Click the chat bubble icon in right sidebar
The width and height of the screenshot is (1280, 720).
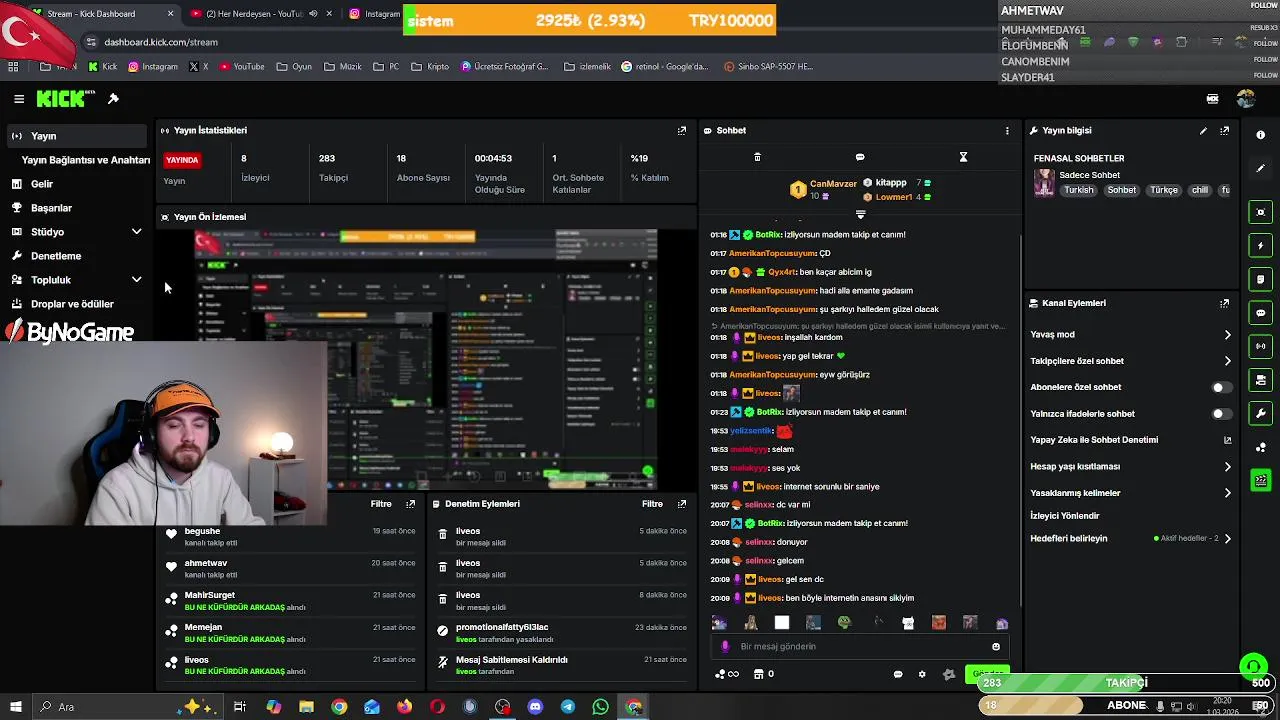[1260, 313]
